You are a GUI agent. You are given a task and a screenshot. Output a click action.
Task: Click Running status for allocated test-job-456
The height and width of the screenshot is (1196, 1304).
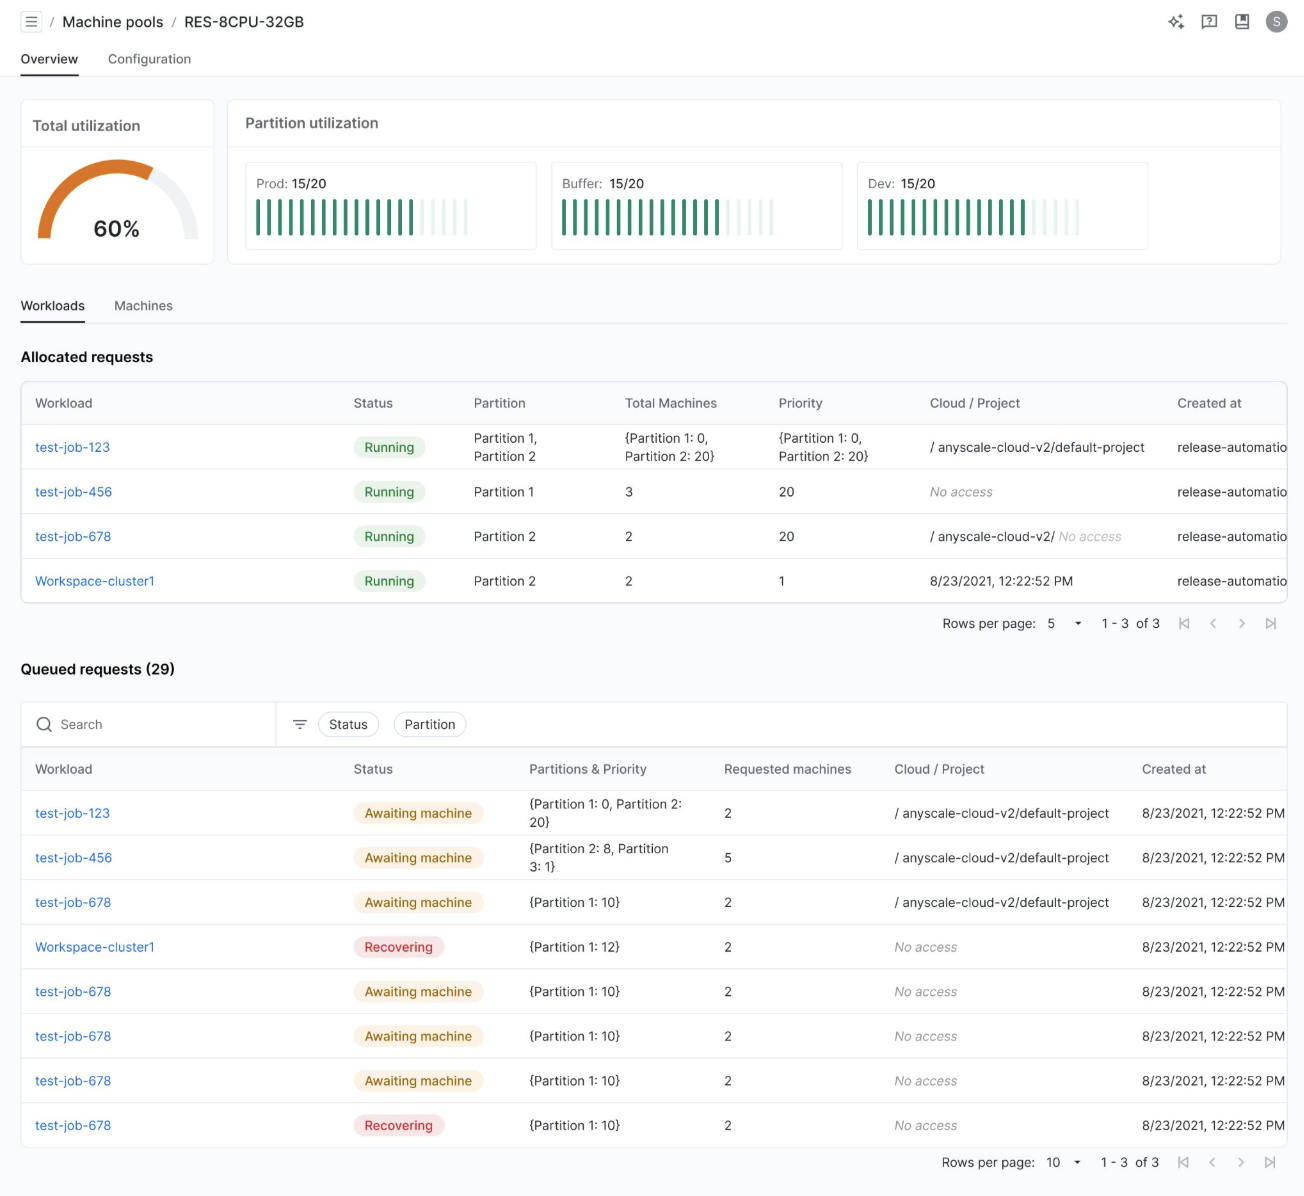click(x=389, y=492)
